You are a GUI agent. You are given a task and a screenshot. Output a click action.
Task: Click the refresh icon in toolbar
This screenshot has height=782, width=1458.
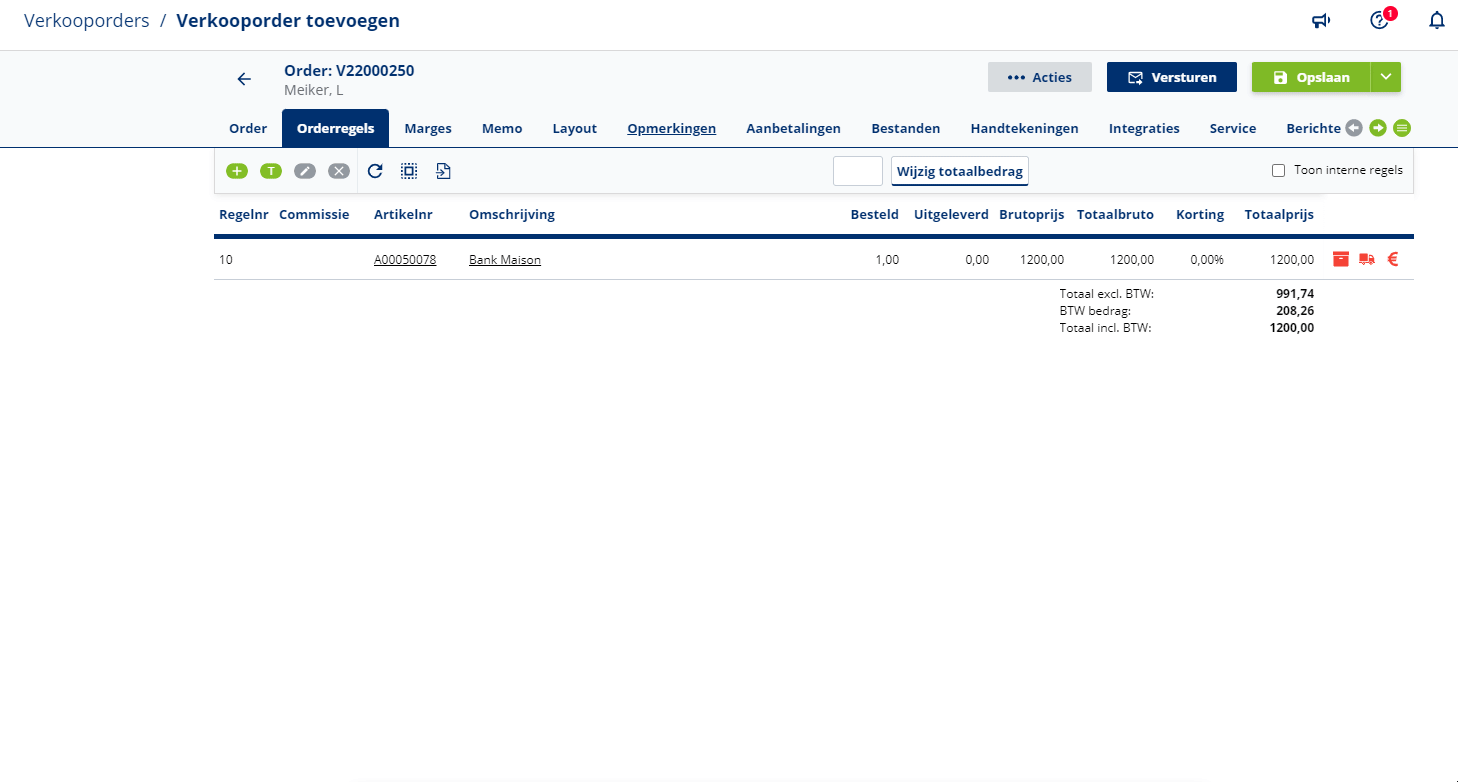coord(375,171)
